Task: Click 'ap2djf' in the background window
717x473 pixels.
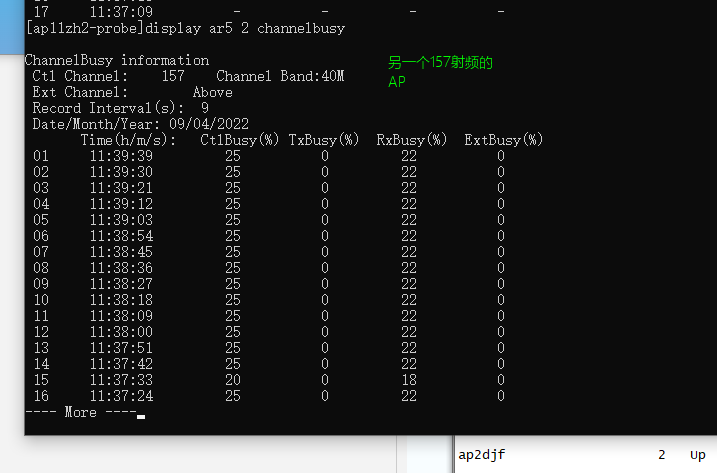Action: coord(482,455)
